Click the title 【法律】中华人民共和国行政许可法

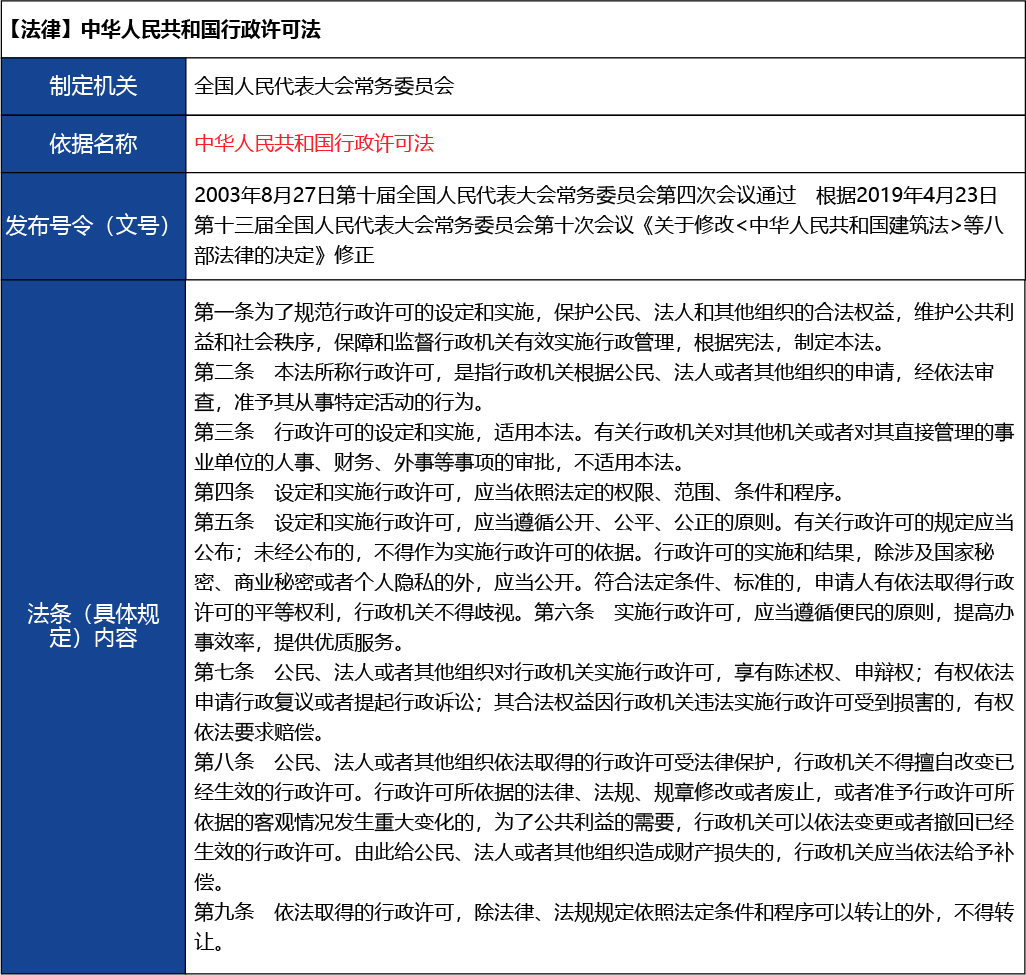pos(164,29)
